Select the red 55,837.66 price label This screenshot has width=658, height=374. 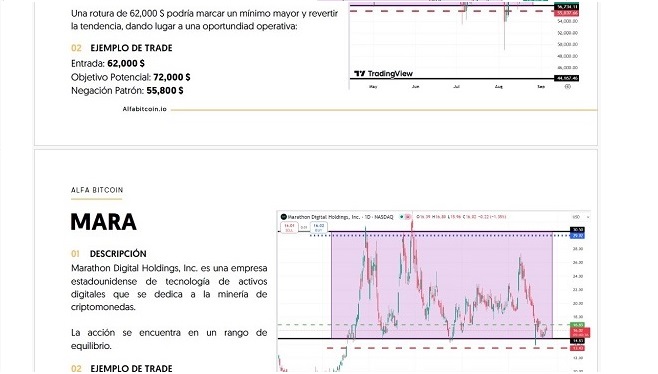567,13
